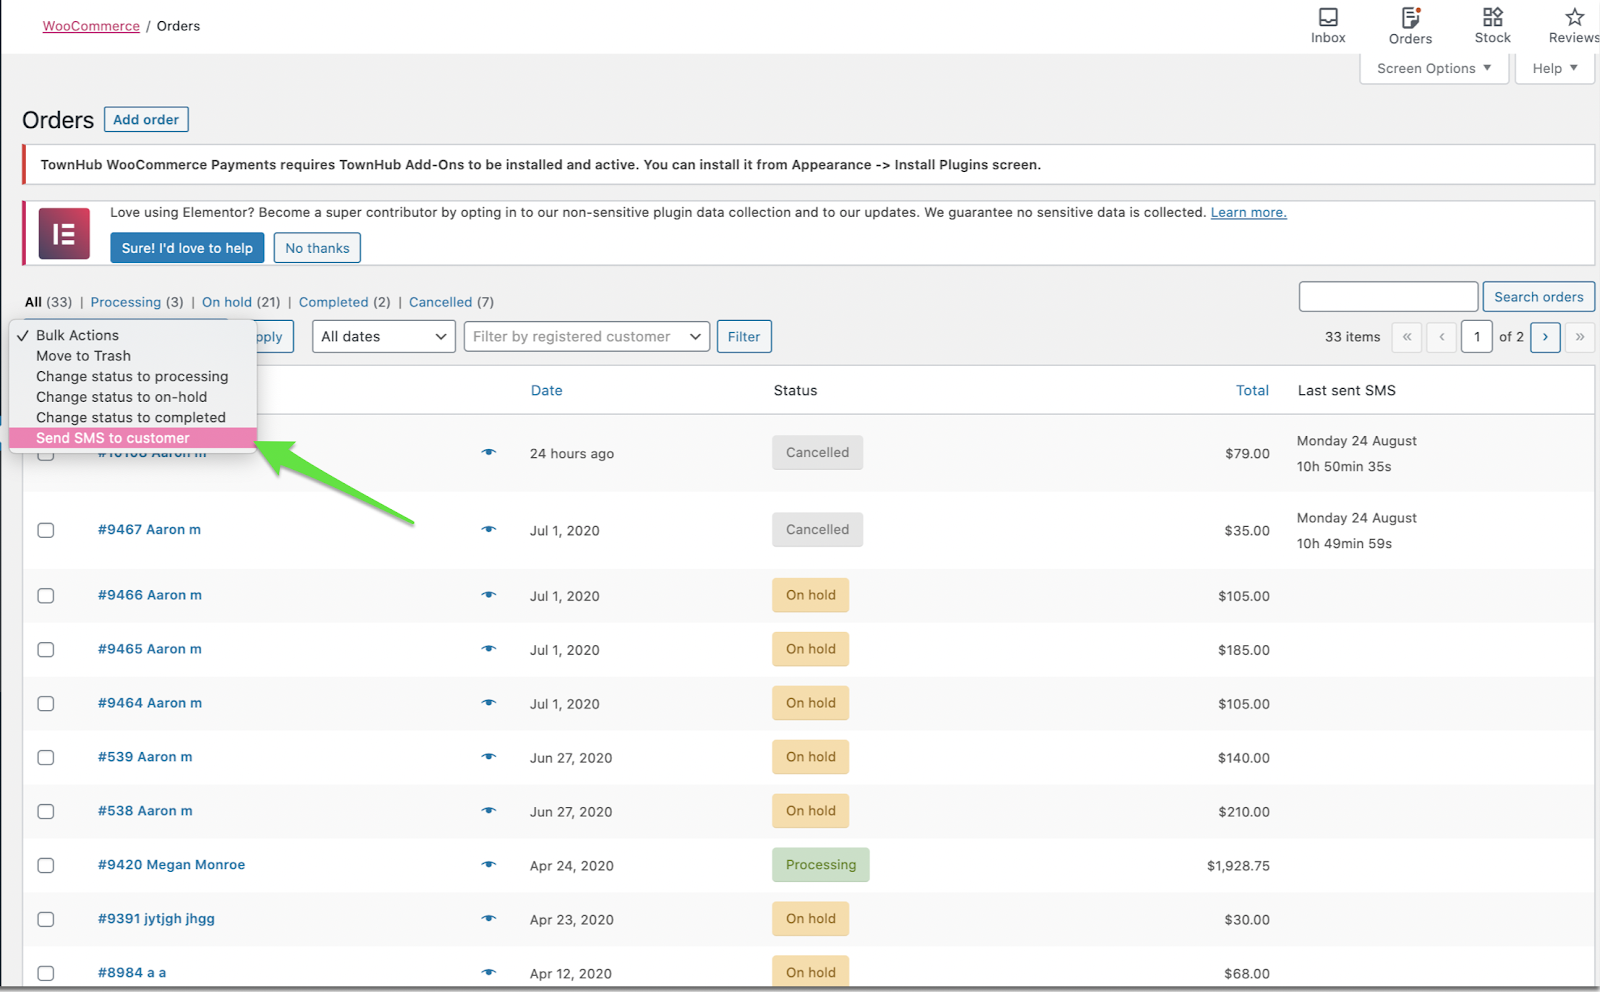Choose Move to Trash bulk action
Screen dimensions: 1600x992
(x=133, y=356)
